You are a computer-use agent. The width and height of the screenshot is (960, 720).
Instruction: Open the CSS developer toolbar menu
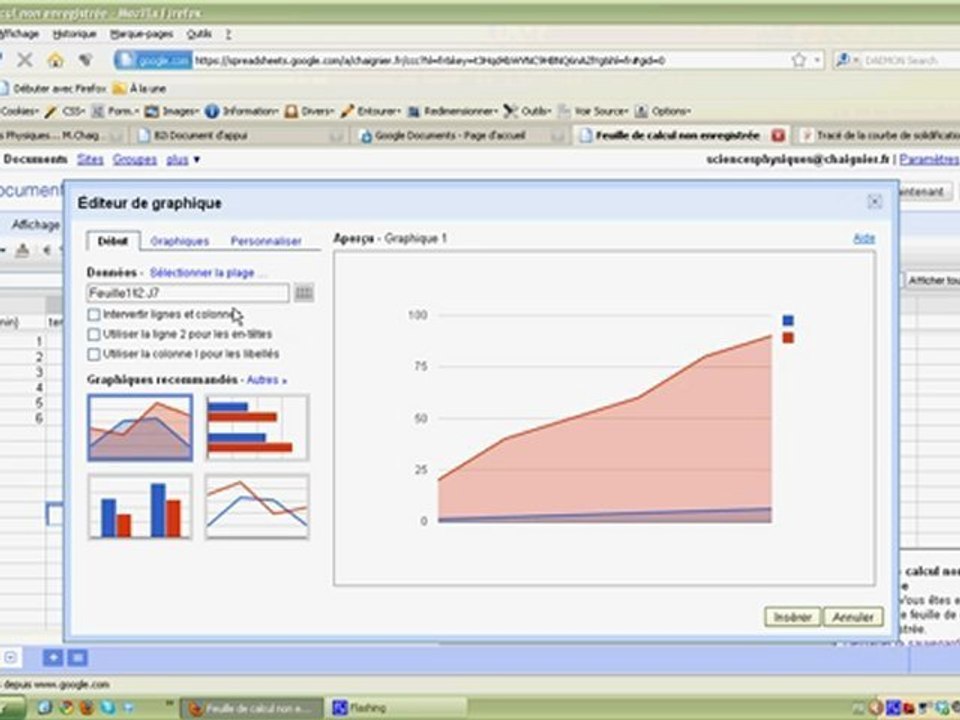click(x=66, y=111)
